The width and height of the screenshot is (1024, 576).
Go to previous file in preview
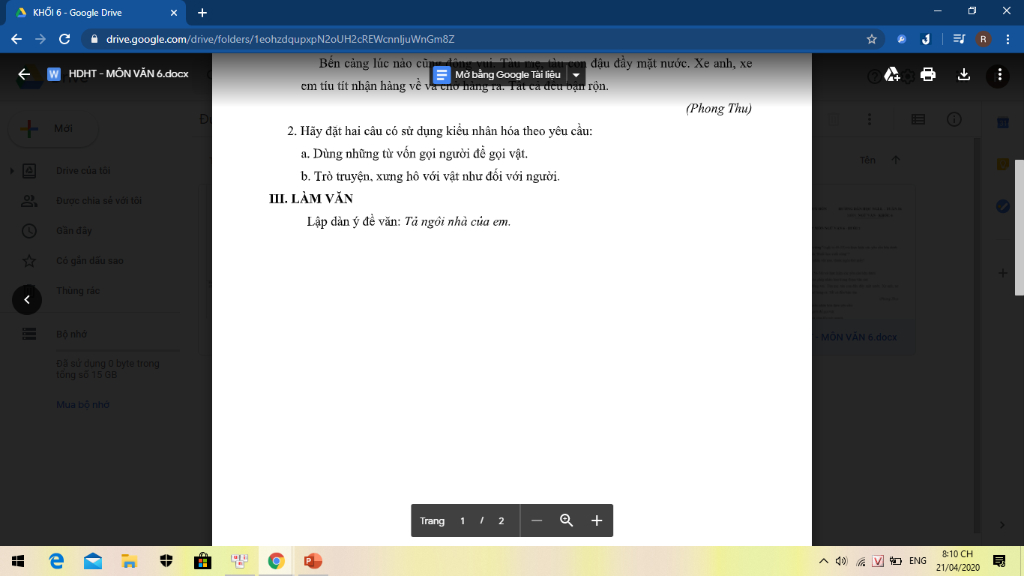pyautogui.click(x=27, y=300)
